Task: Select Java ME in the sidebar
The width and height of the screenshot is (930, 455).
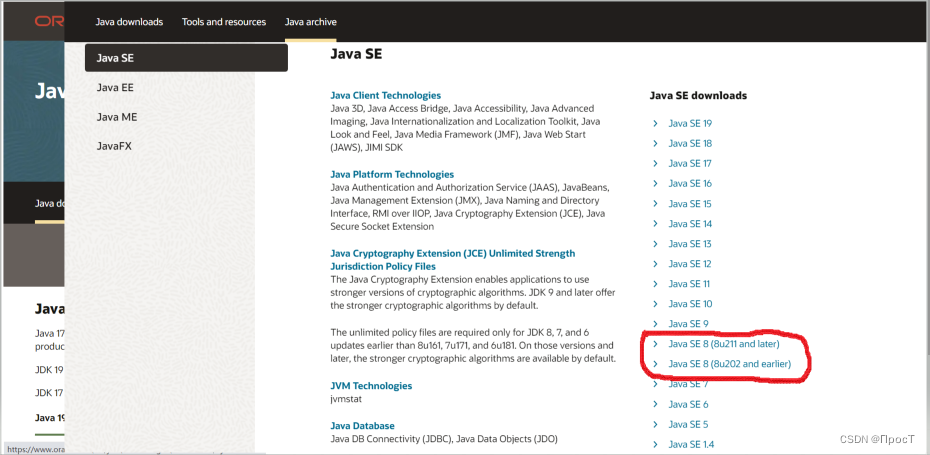Action: pos(117,117)
